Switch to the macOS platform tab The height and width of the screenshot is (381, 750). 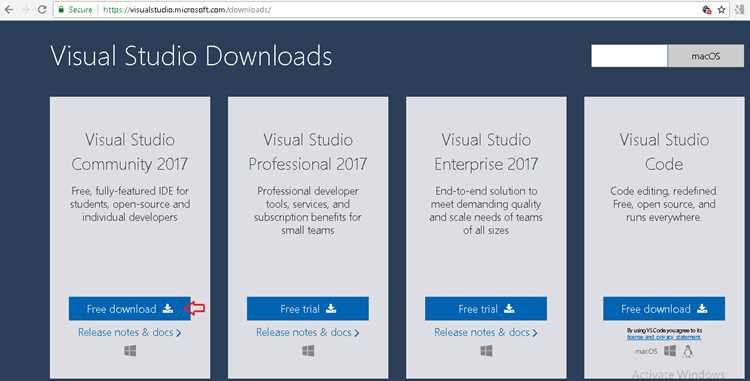click(706, 56)
